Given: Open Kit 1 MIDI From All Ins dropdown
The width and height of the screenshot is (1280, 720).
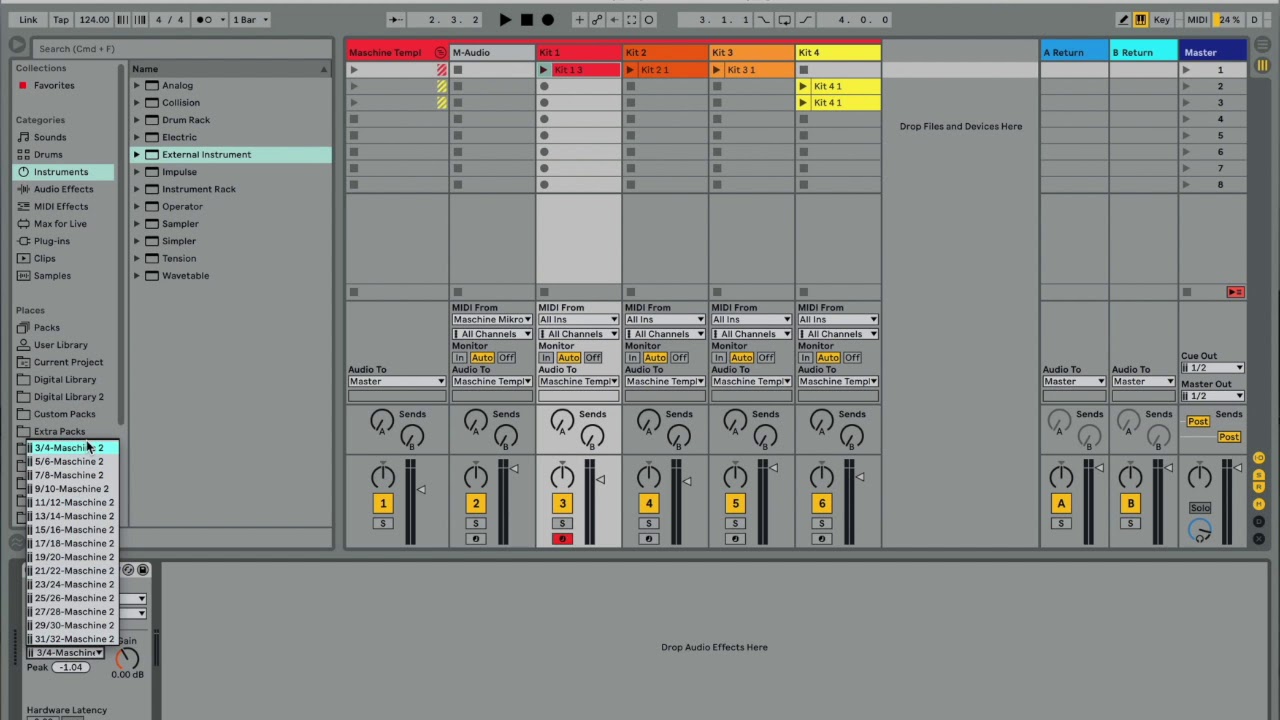Looking at the screenshot, I should pyautogui.click(x=578, y=320).
